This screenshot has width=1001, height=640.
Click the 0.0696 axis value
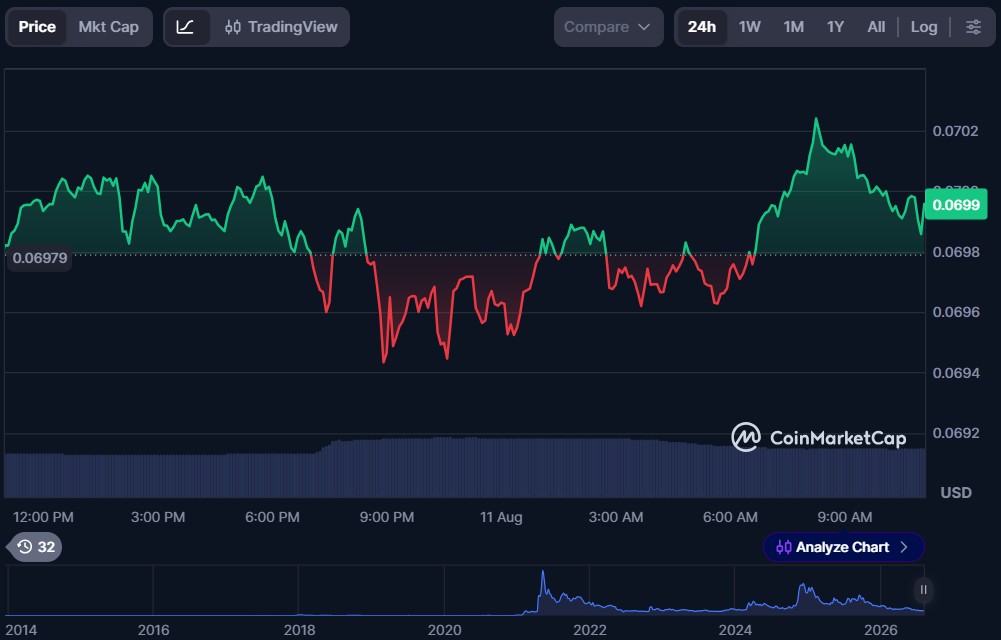(955, 312)
